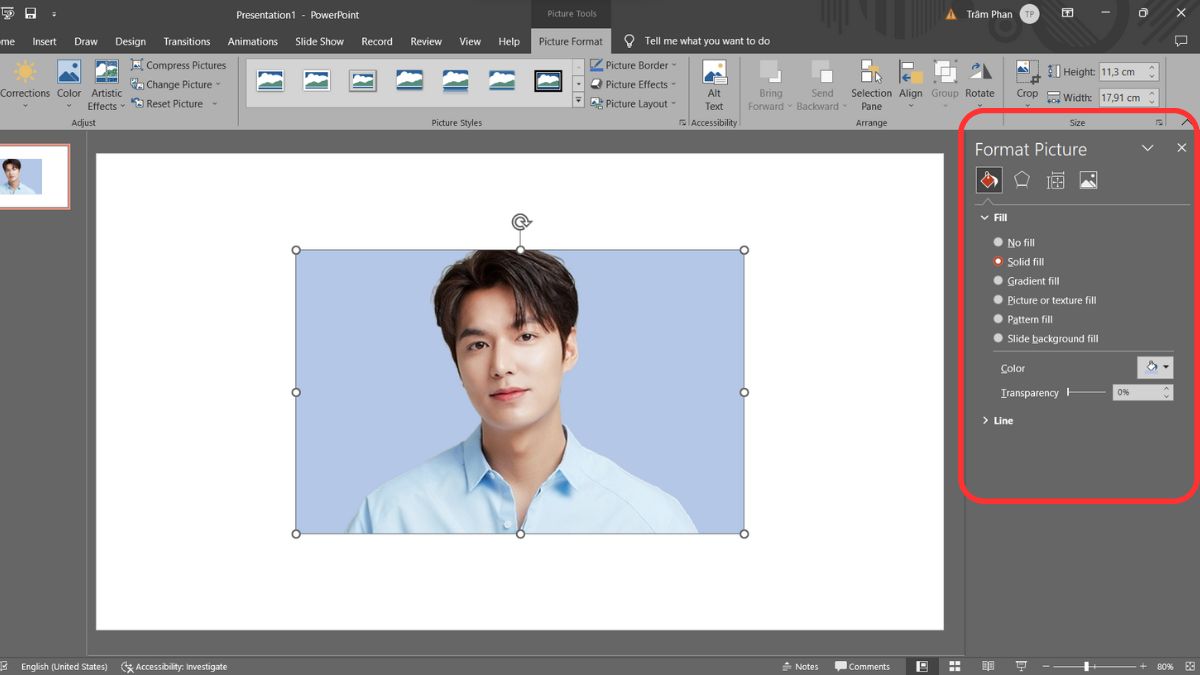Switch to the Picture tab icon in pane
The width and height of the screenshot is (1200, 675).
tap(1088, 180)
